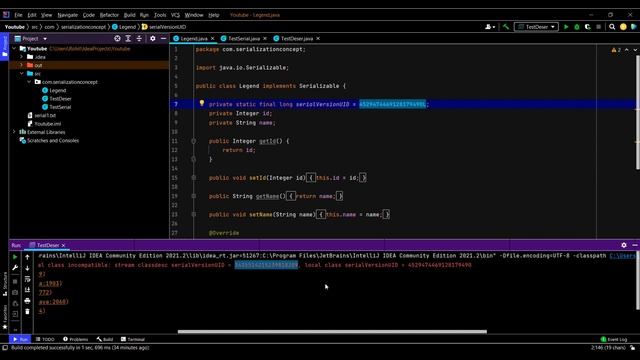
Task: Expand External Libraries node
Action: click(15, 132)
